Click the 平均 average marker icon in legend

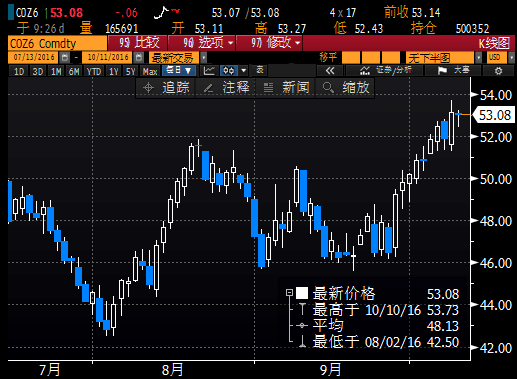tap(302, 325)
